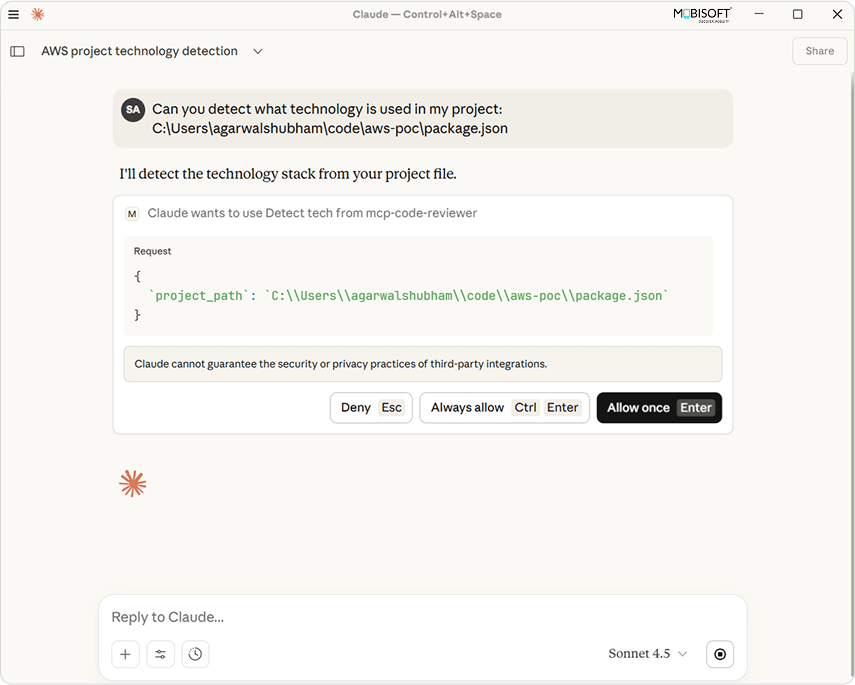This screenshot has width=855, height=685.
Task: Open the hamburger menu in title bar
Action: [14, 14]
